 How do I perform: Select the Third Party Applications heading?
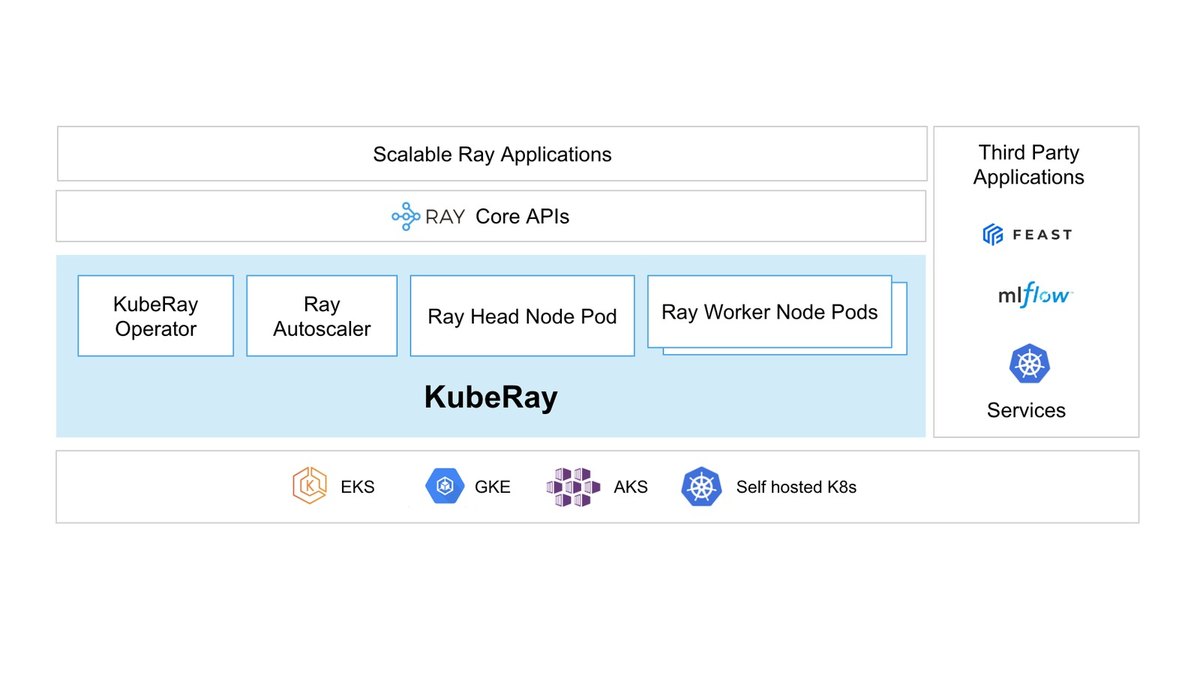(1029, 165)
